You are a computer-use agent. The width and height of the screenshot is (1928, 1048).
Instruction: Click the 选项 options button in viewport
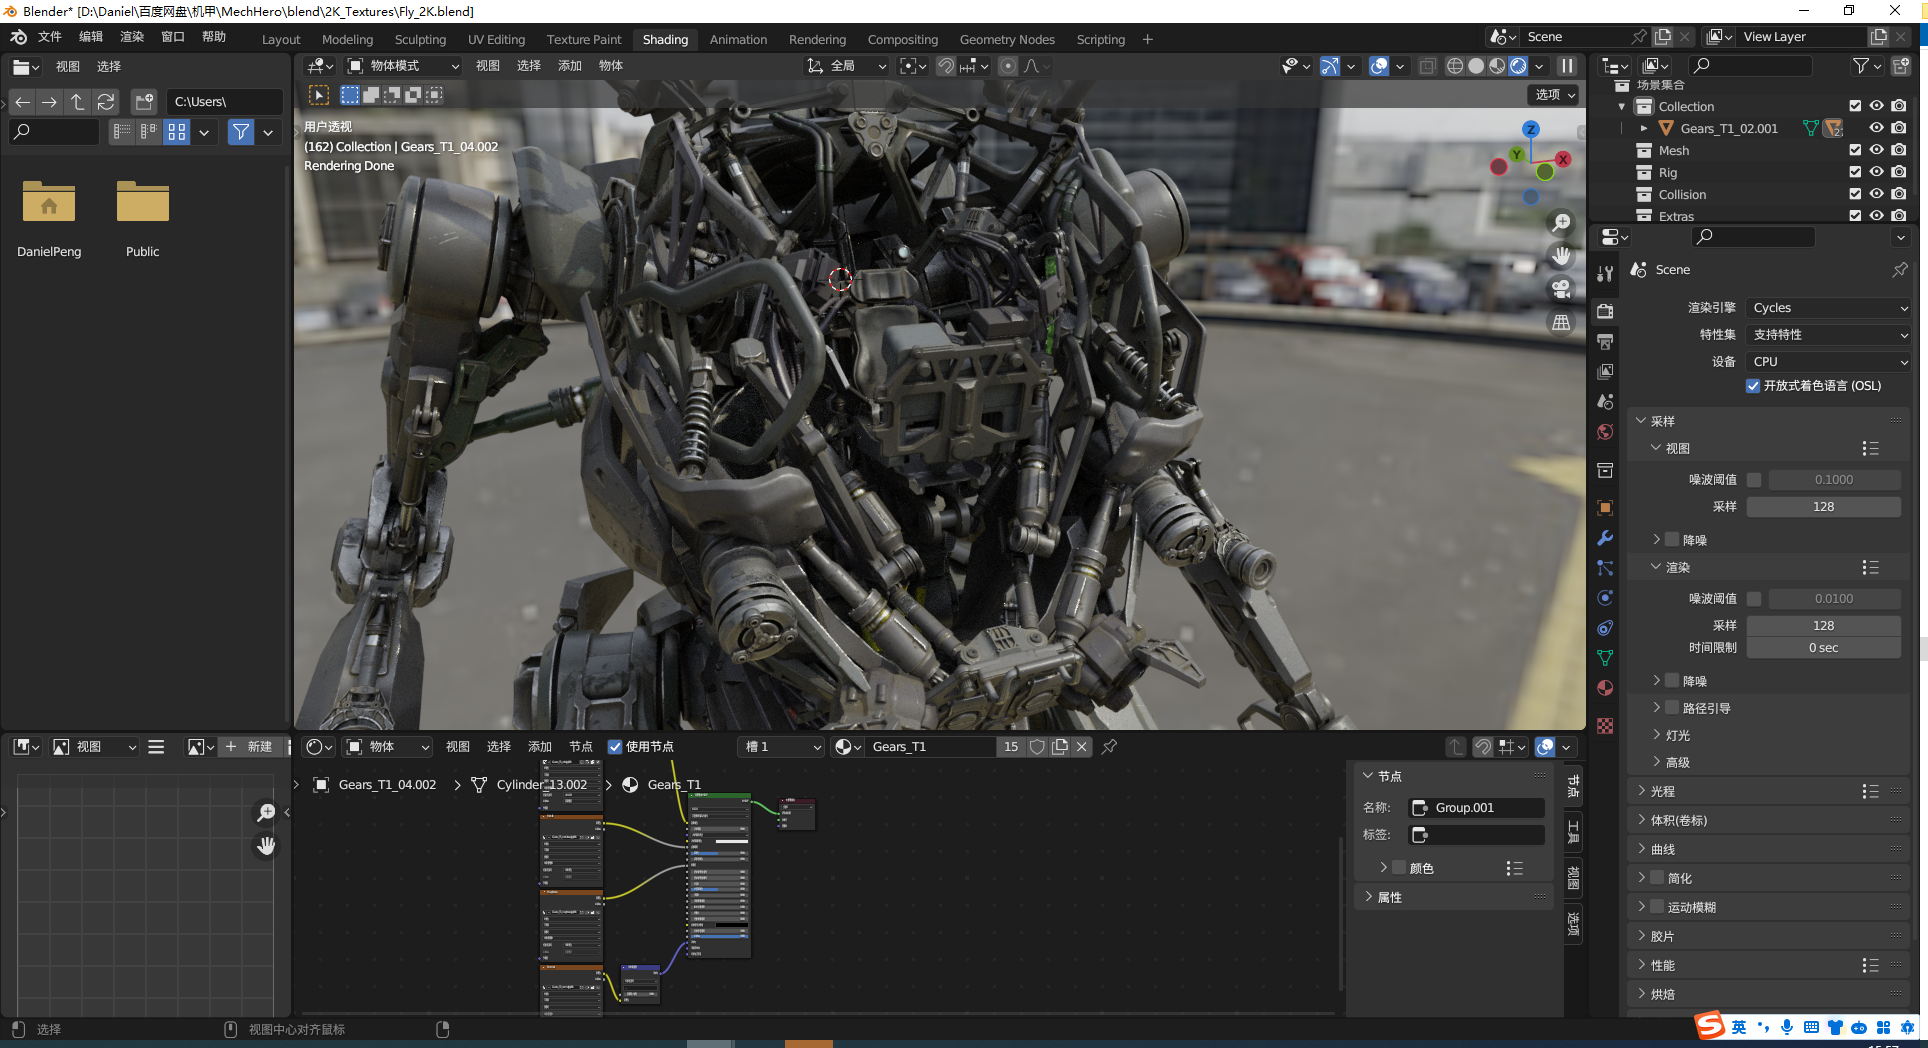tap(1554, 94)
